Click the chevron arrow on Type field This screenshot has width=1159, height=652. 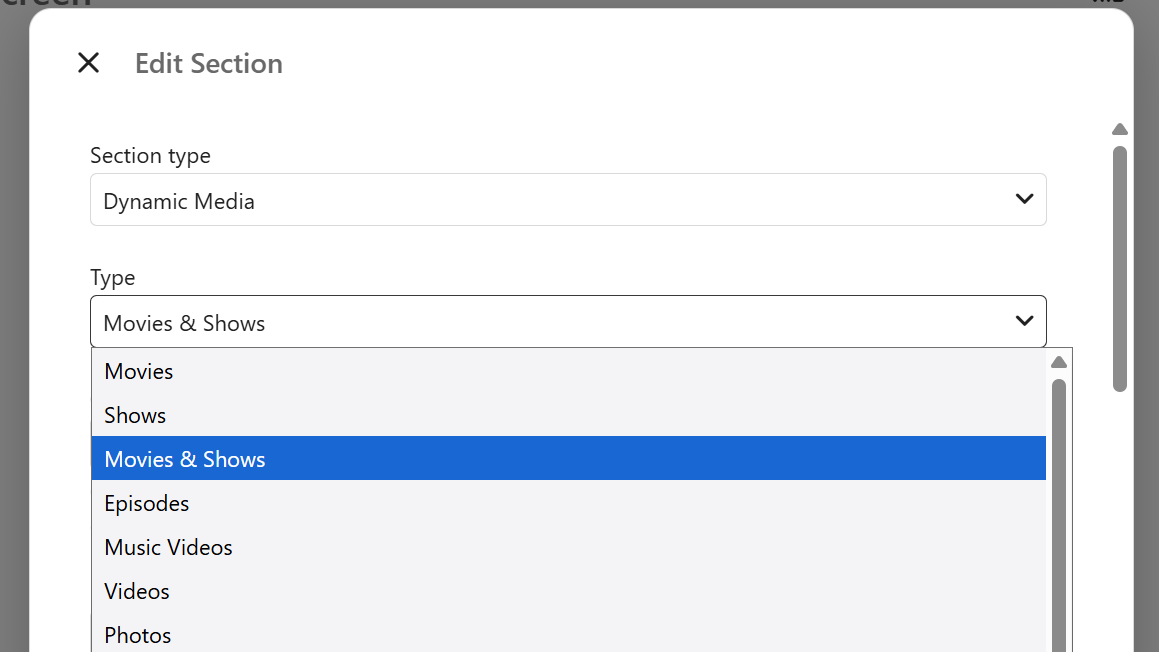[x=1024, y=321]
